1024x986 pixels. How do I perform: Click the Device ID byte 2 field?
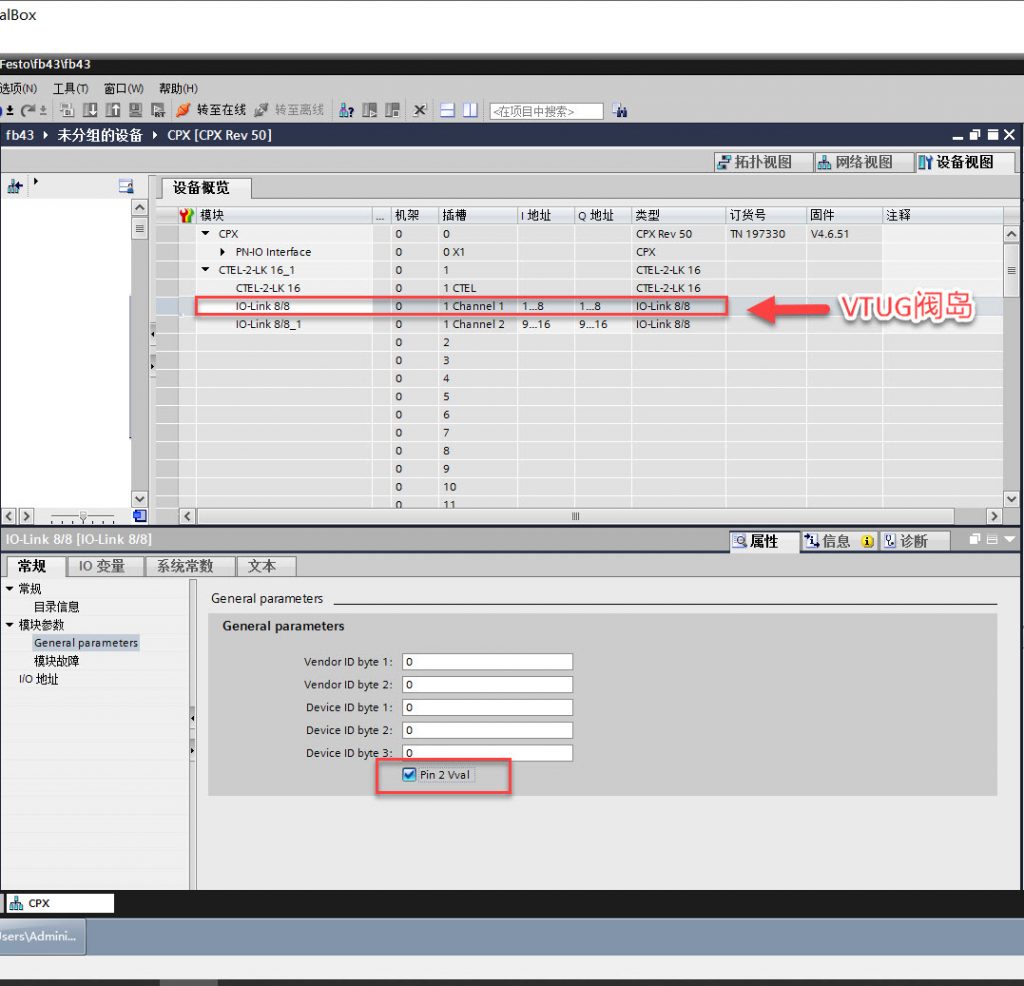487,730
